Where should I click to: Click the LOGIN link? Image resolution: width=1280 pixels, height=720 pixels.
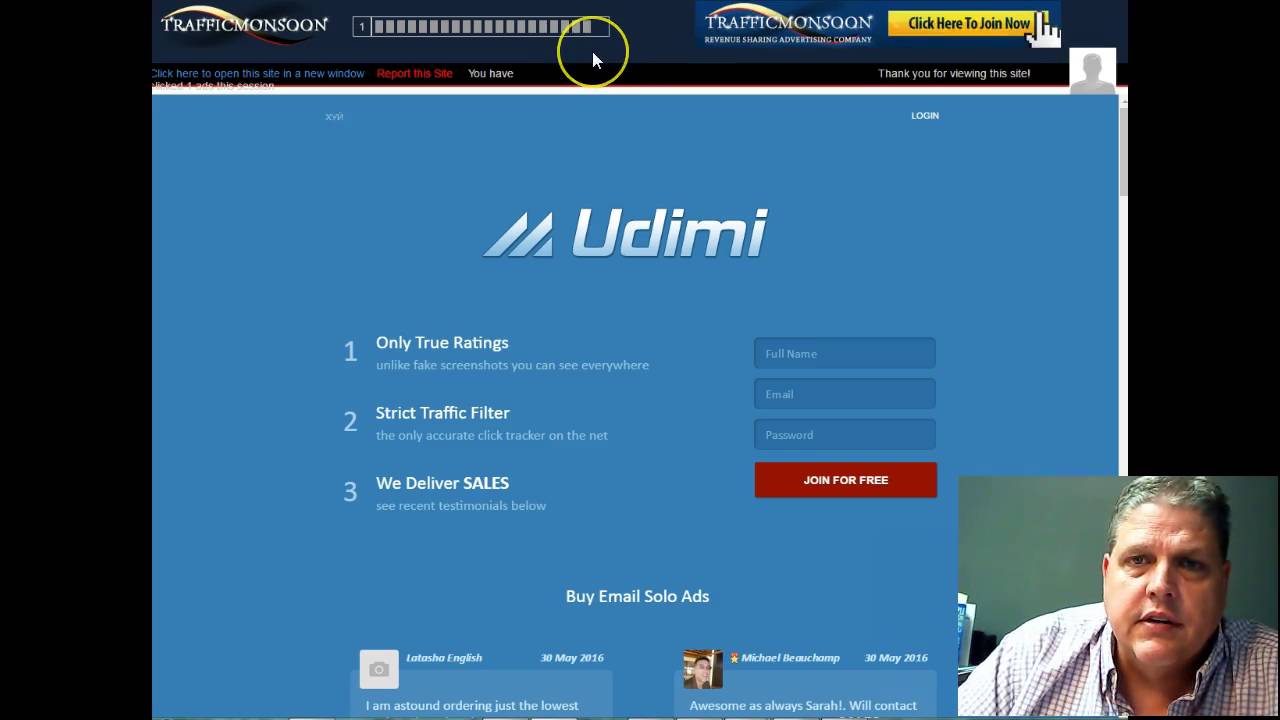(x=925, y=116)
